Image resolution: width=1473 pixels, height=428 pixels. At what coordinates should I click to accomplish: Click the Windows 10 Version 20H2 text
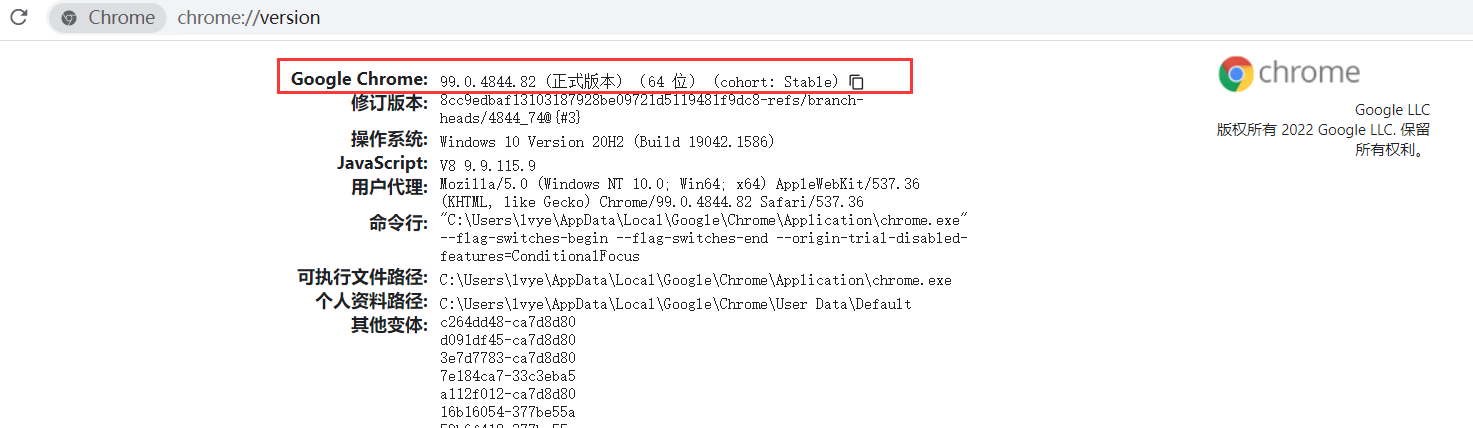pyautogui.click(x=607, y=142)
